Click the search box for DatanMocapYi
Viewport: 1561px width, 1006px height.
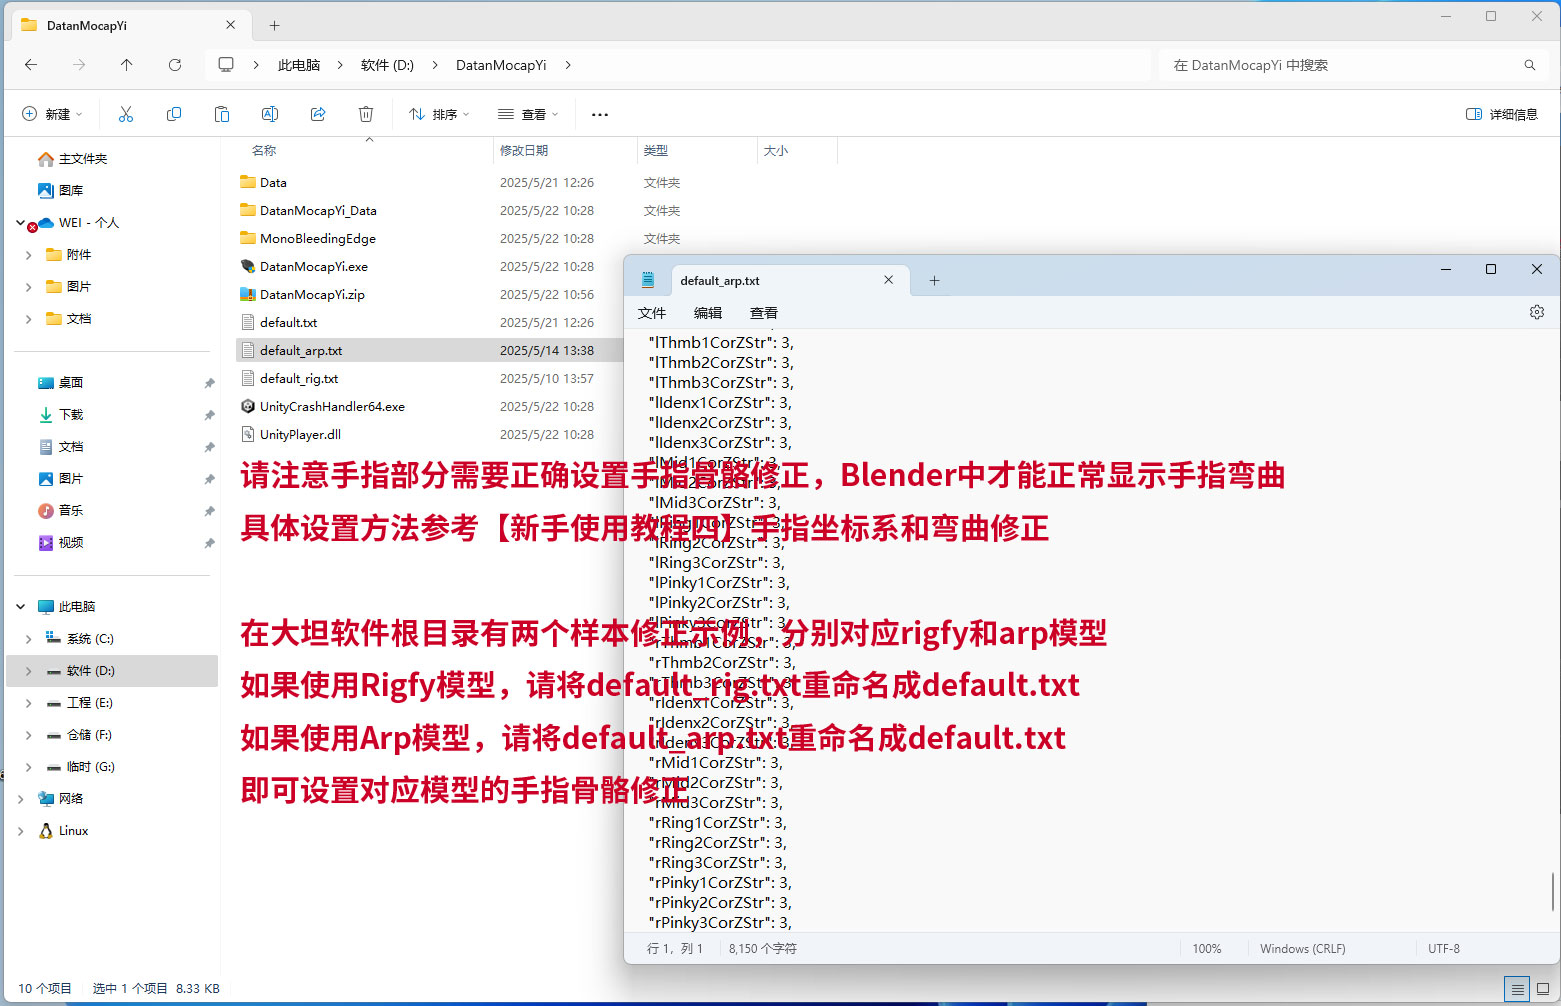1340,65
